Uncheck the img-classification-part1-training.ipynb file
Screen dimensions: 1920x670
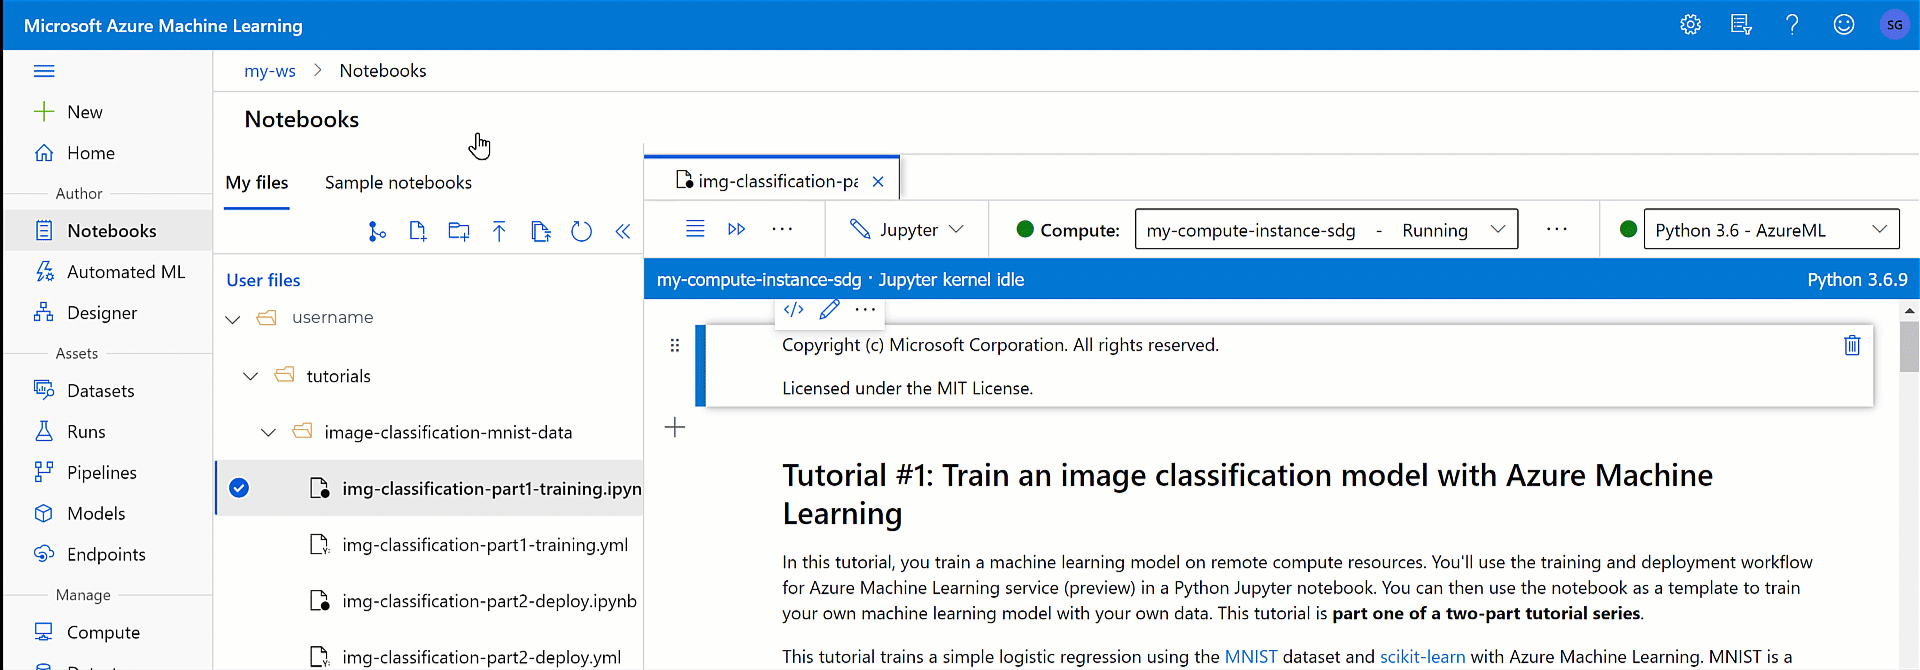pyautogui.click(x=239, y=488)
